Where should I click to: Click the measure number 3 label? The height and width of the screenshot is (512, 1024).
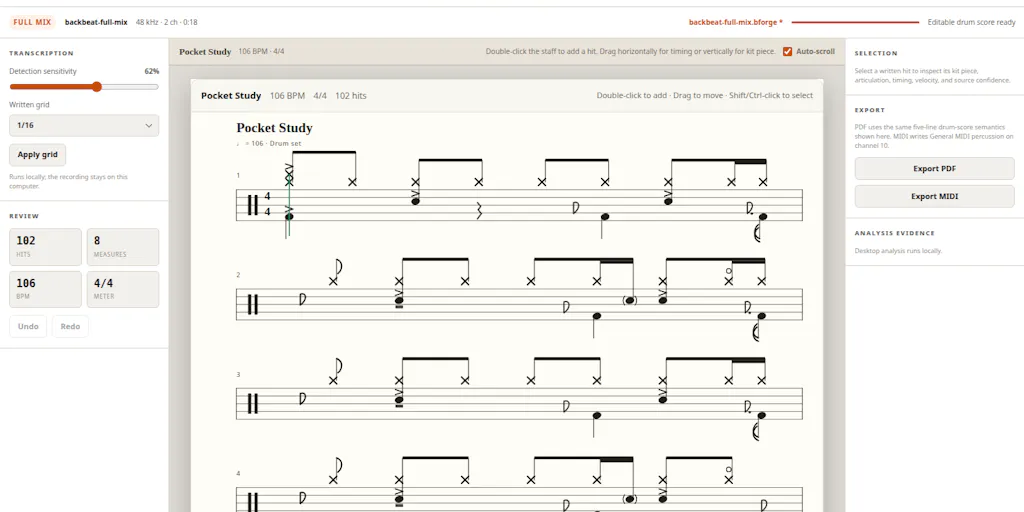tap(238, 375)
